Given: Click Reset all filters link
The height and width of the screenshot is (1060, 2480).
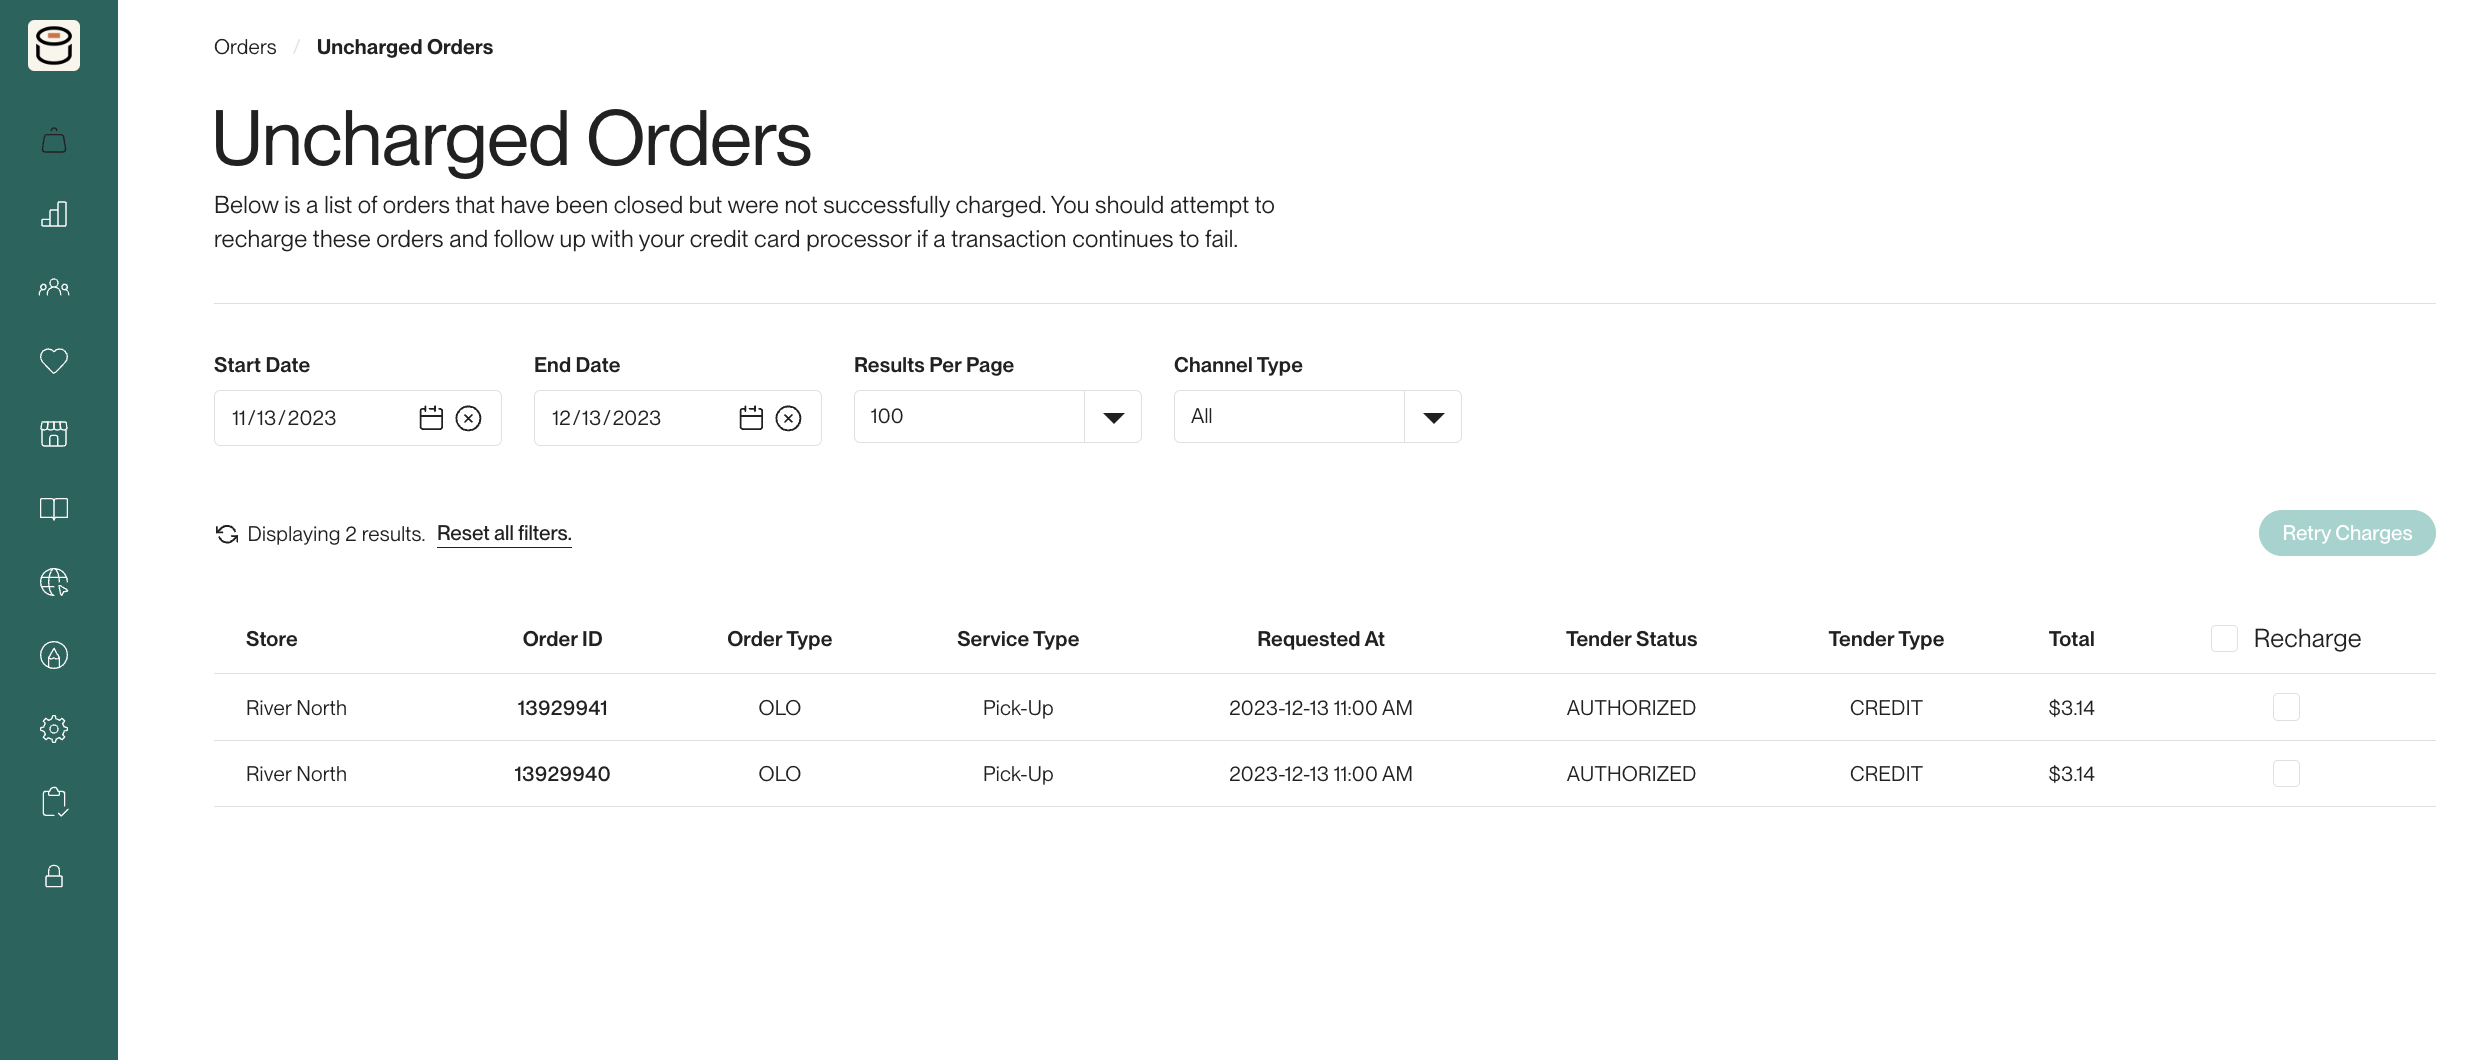Looking at the screenshot, I should tap(504, 533).
